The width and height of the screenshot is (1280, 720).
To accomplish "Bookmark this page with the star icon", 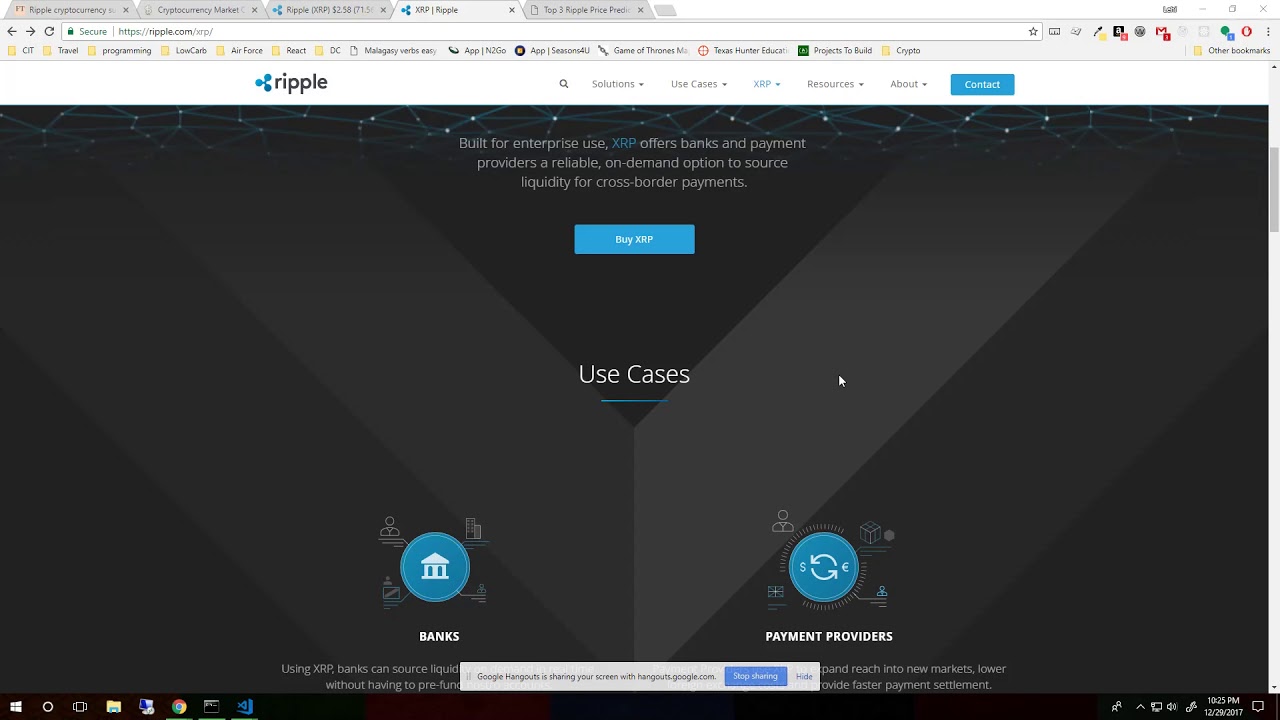I will (x=1033, y=31).
